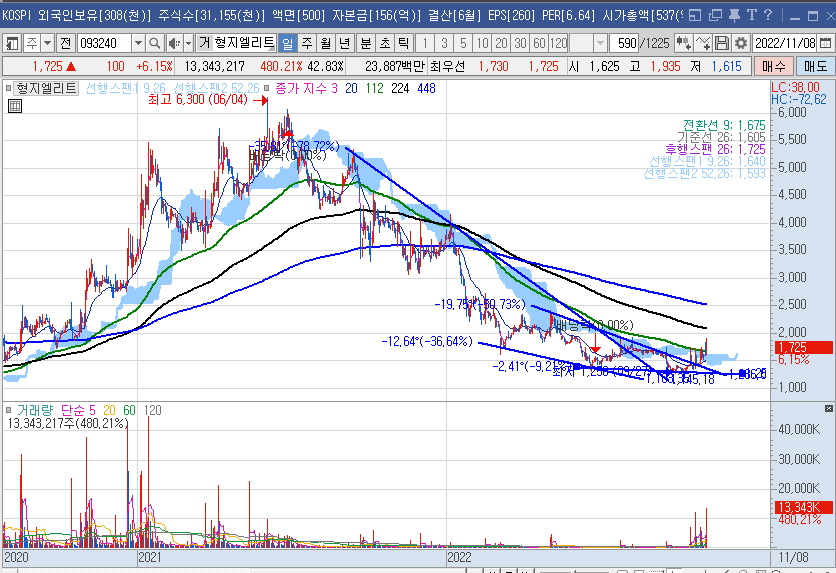Click the speaker sound alert icon
Image resolution: width=836 pixels, height=573 pixels.
coord(174,43)
